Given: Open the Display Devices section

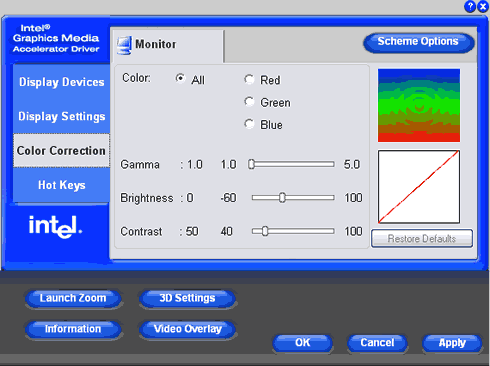Looking at the screenshot, I should (61, 82).
